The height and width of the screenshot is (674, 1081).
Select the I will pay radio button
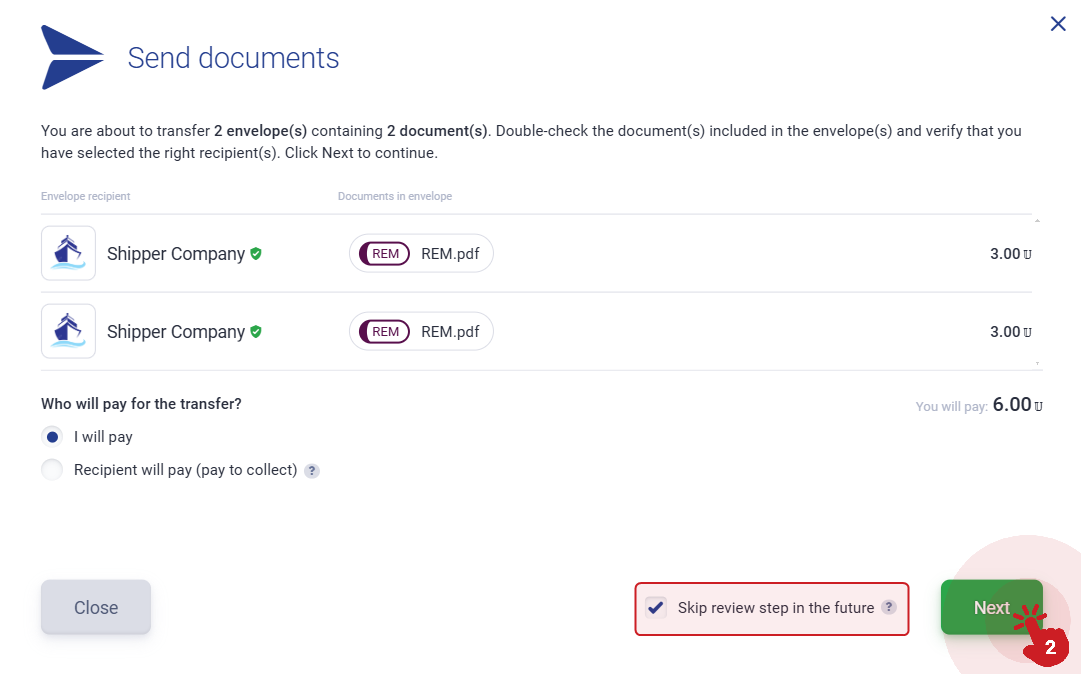[x=52, y=437]
